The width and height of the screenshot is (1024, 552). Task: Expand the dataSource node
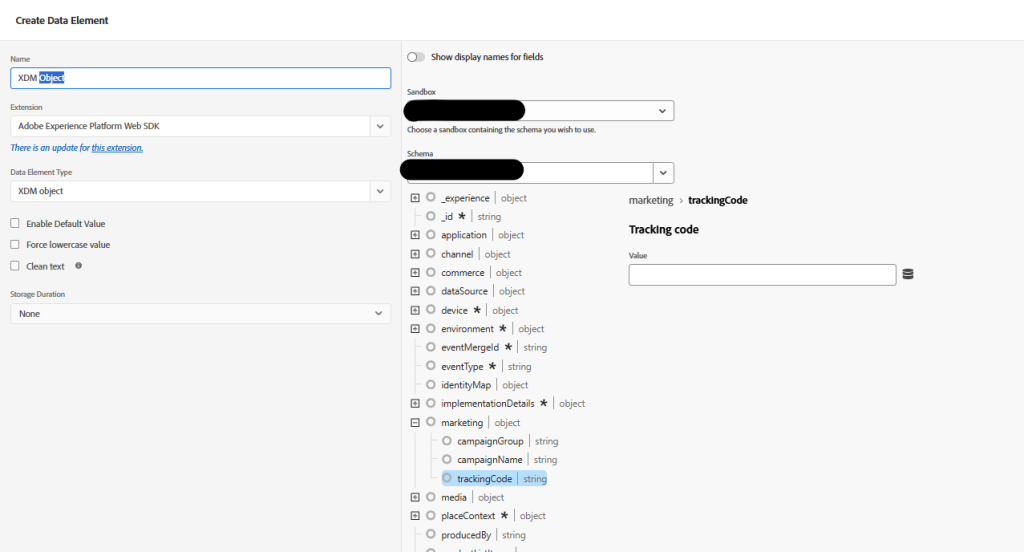[415, 291]
